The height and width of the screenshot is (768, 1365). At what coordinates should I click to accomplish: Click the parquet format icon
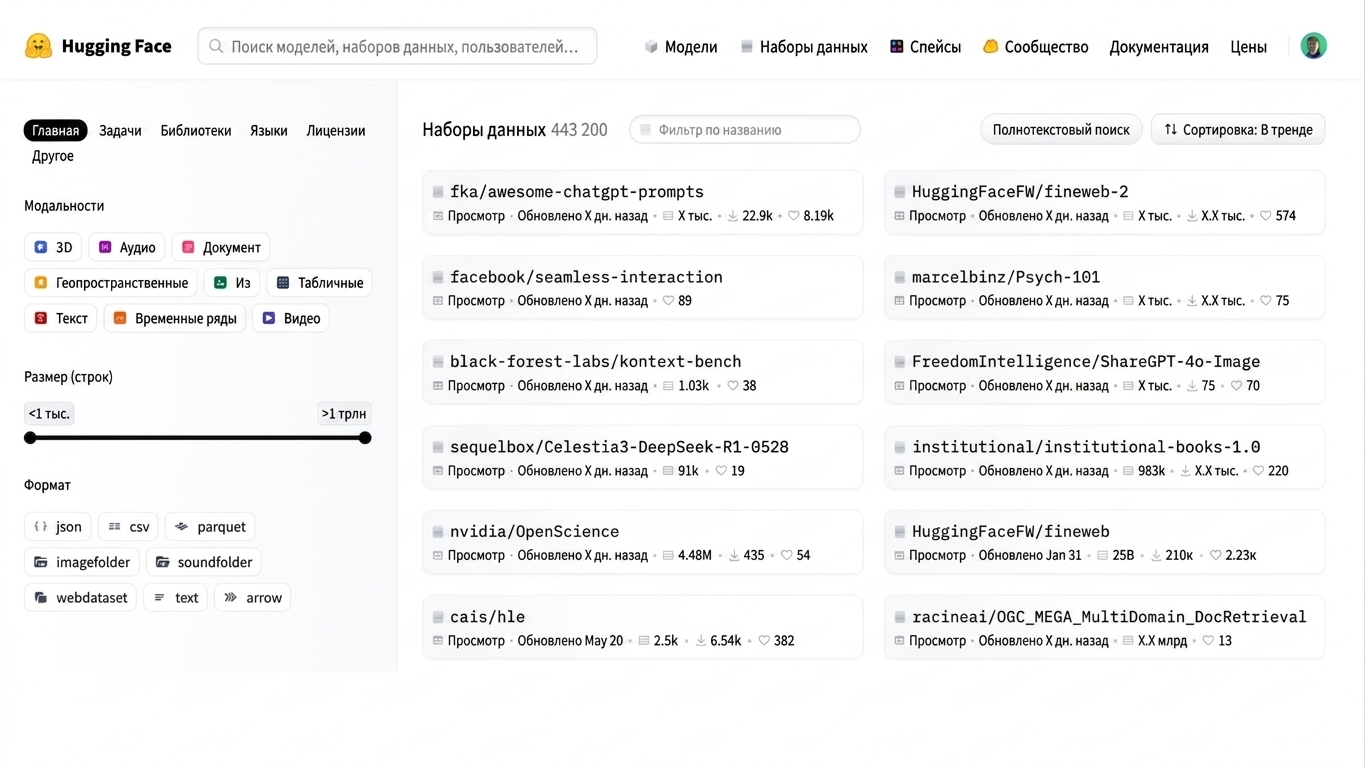click(x=181, y=526)
